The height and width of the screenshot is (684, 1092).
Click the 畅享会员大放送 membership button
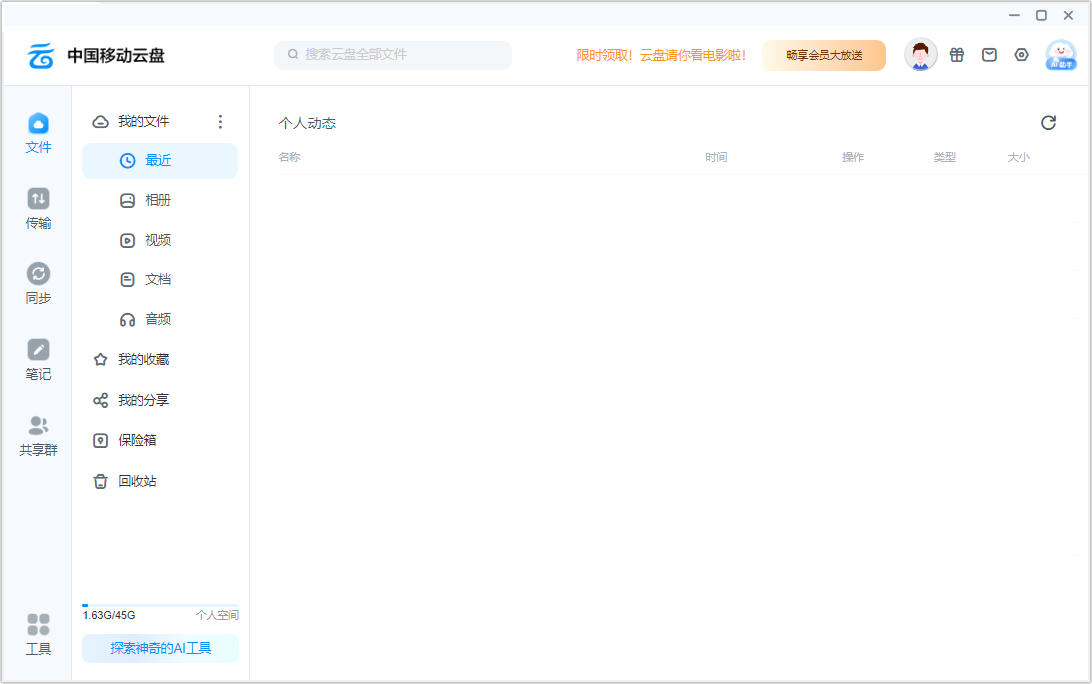823,55
